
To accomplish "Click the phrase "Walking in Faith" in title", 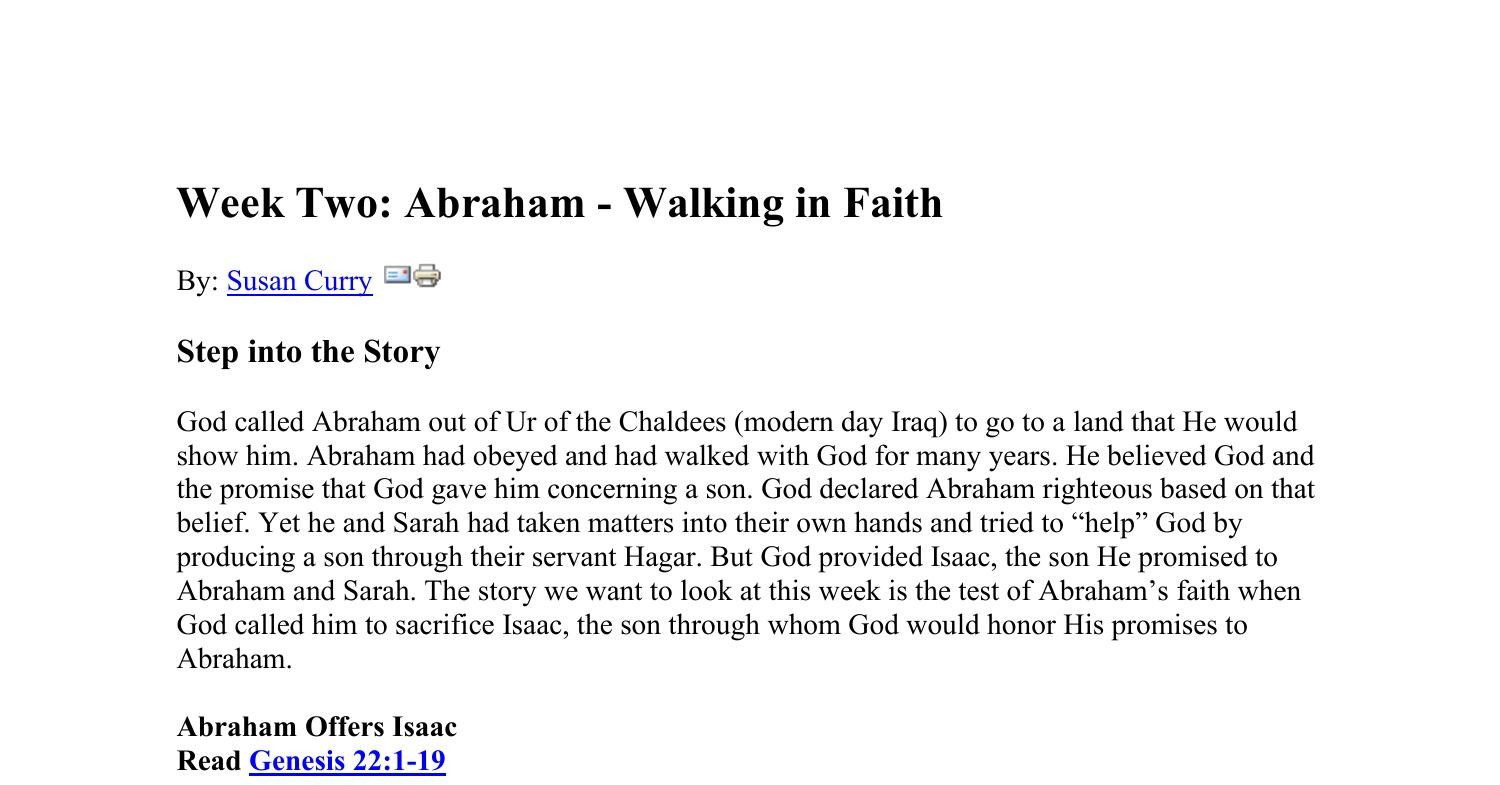I will coord(783,203).
